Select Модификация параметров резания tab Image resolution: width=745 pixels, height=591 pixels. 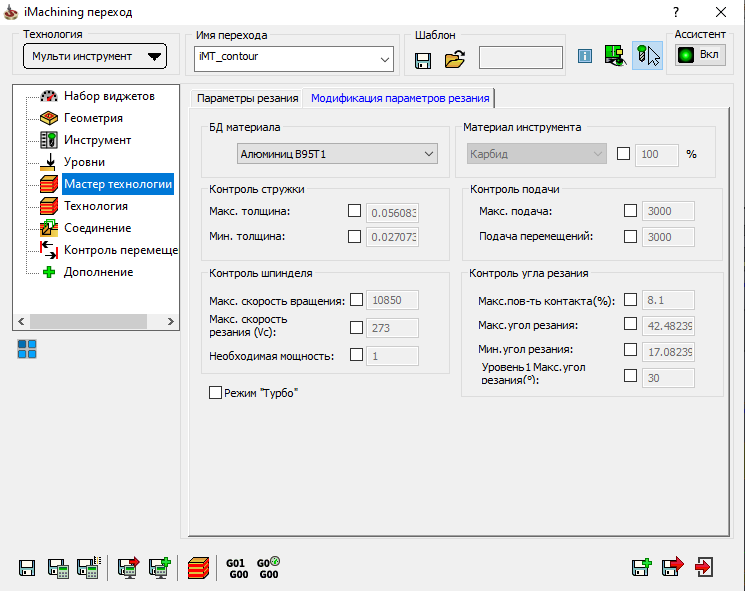(x=400, y=98)
